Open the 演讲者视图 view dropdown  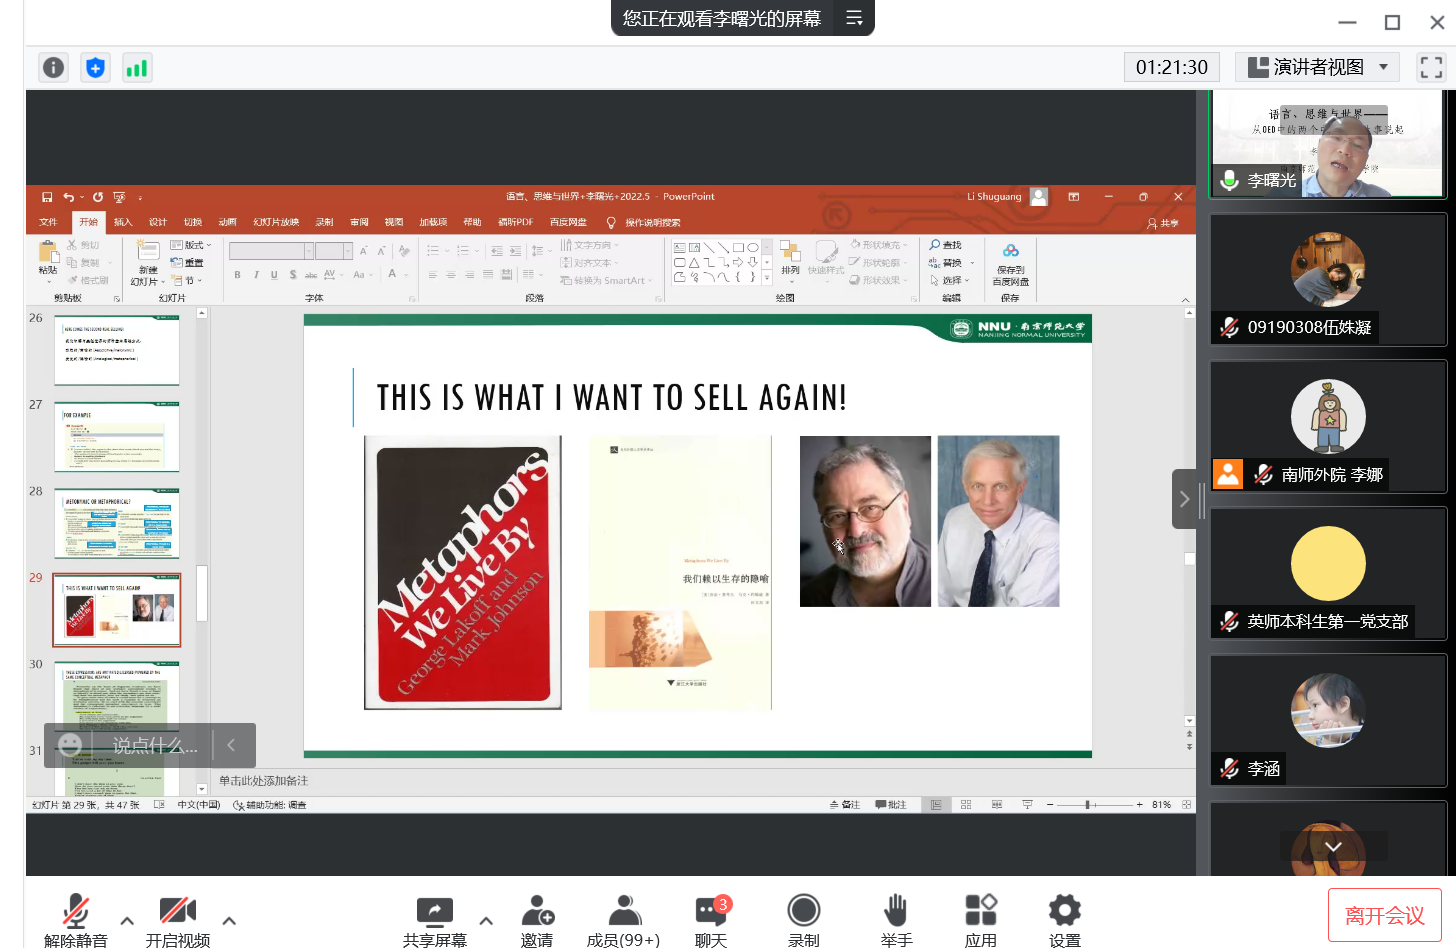coord(1318,67)
